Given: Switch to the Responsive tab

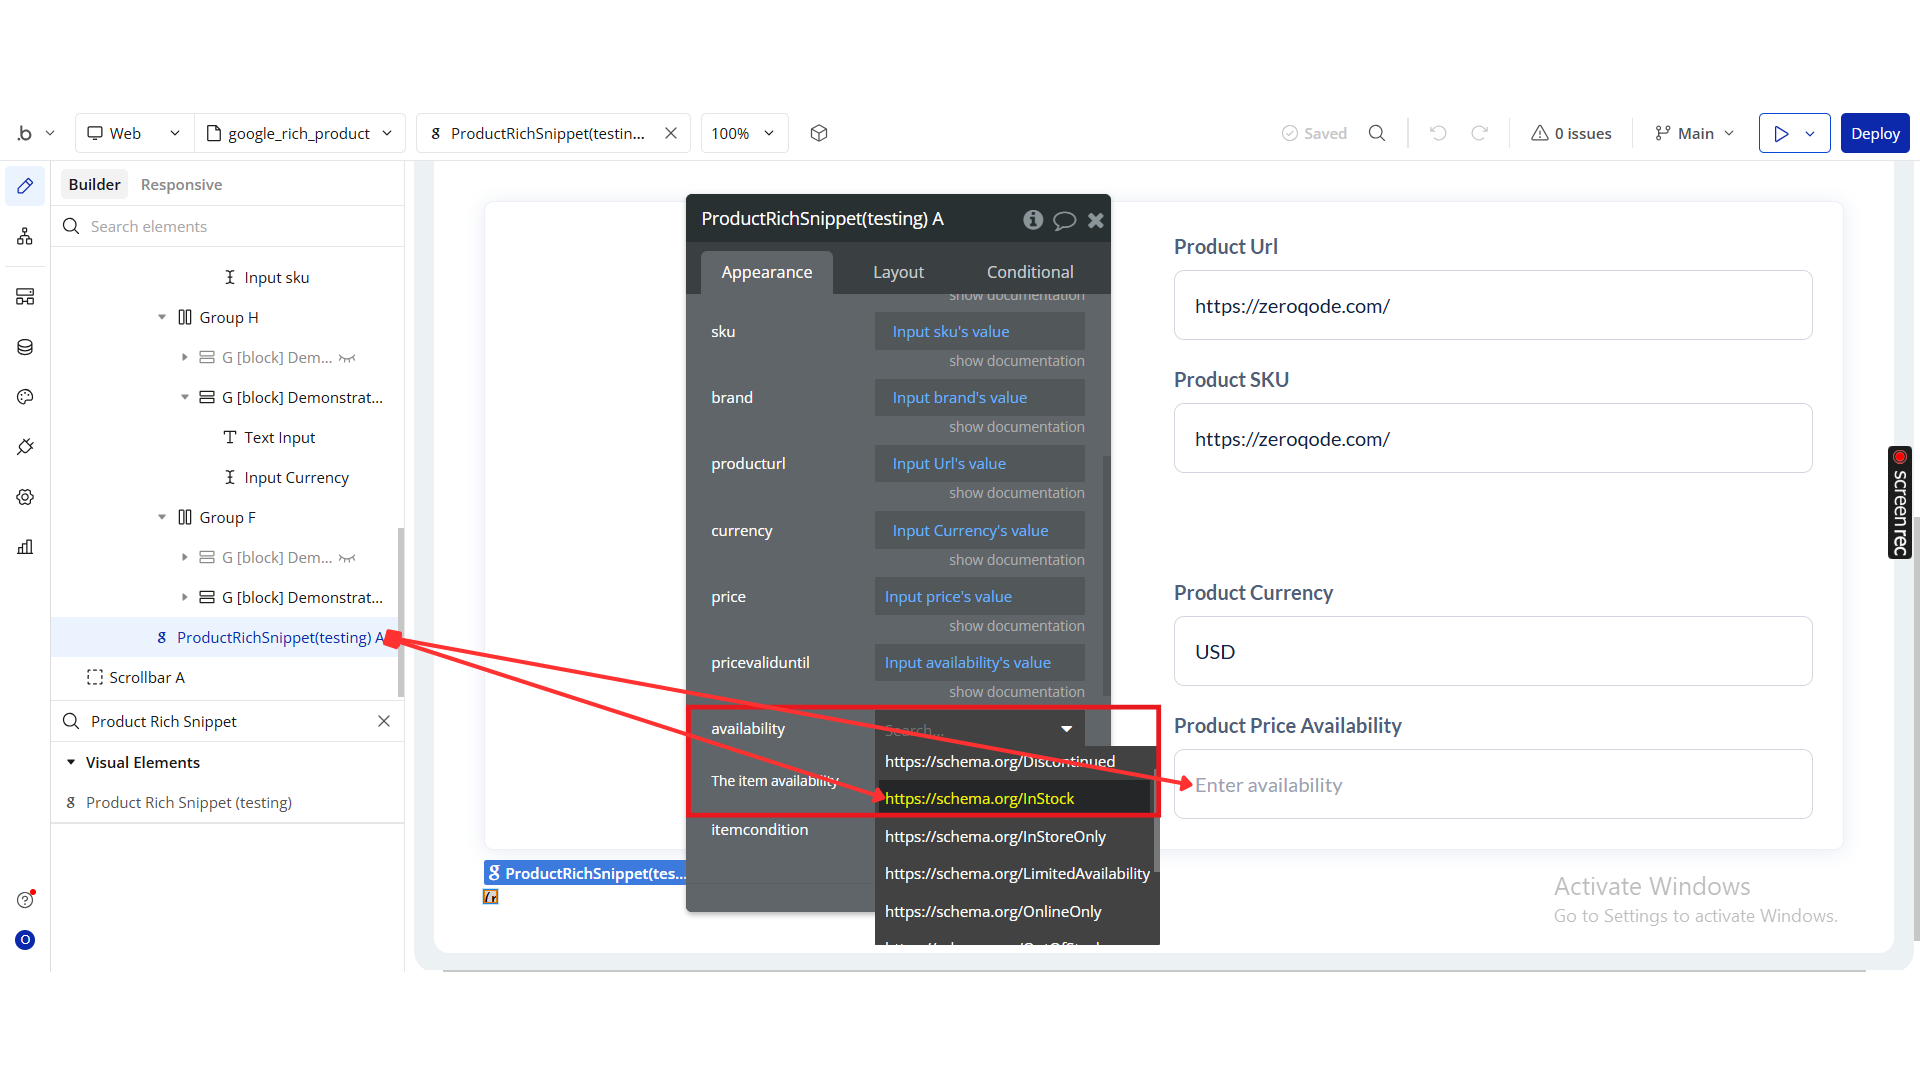Looking at the screenshot, I should click(x=181, y=185).
